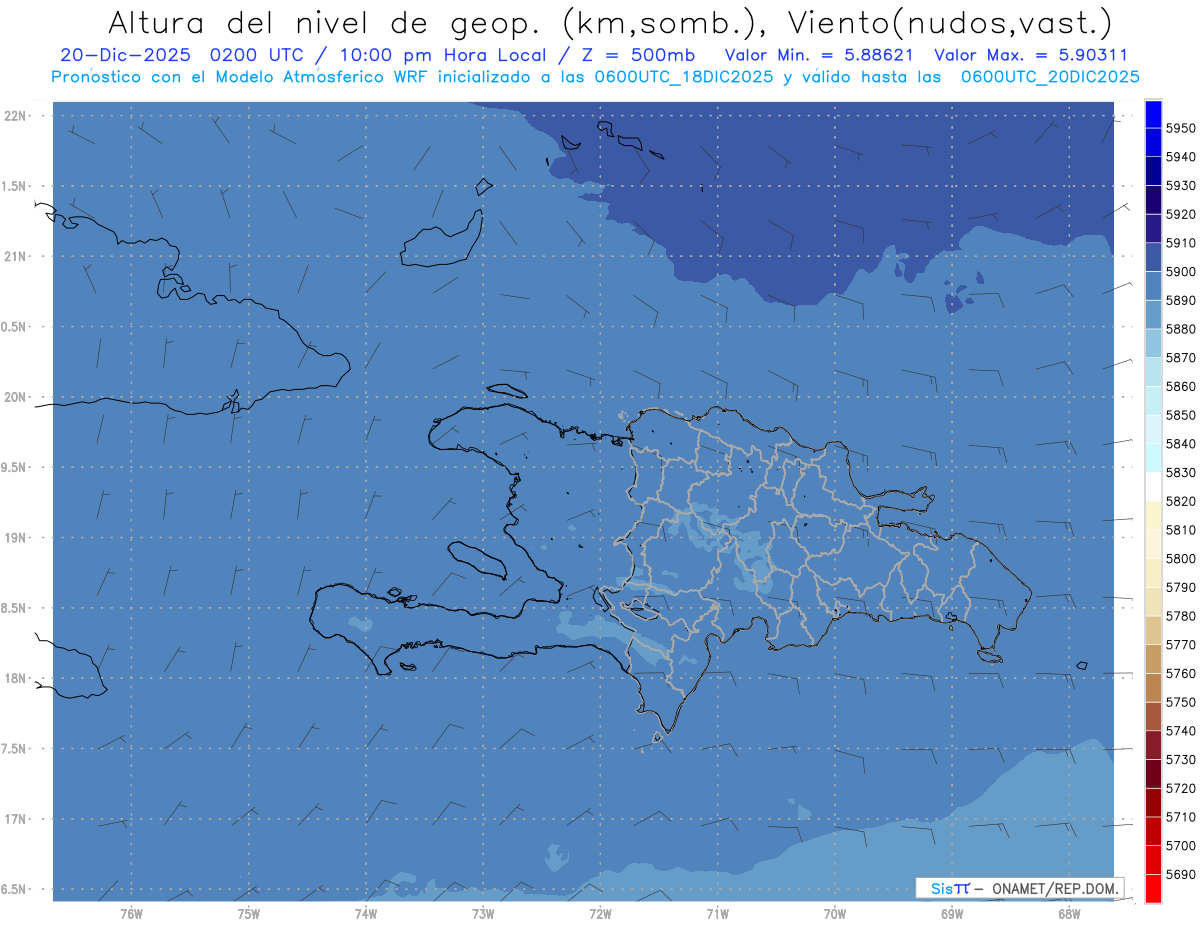Image resolution: width=1200 pixels, height=927 pixels.
Task: Click the '68W' longitude axis label
Action: click(x=1069, y=914)
